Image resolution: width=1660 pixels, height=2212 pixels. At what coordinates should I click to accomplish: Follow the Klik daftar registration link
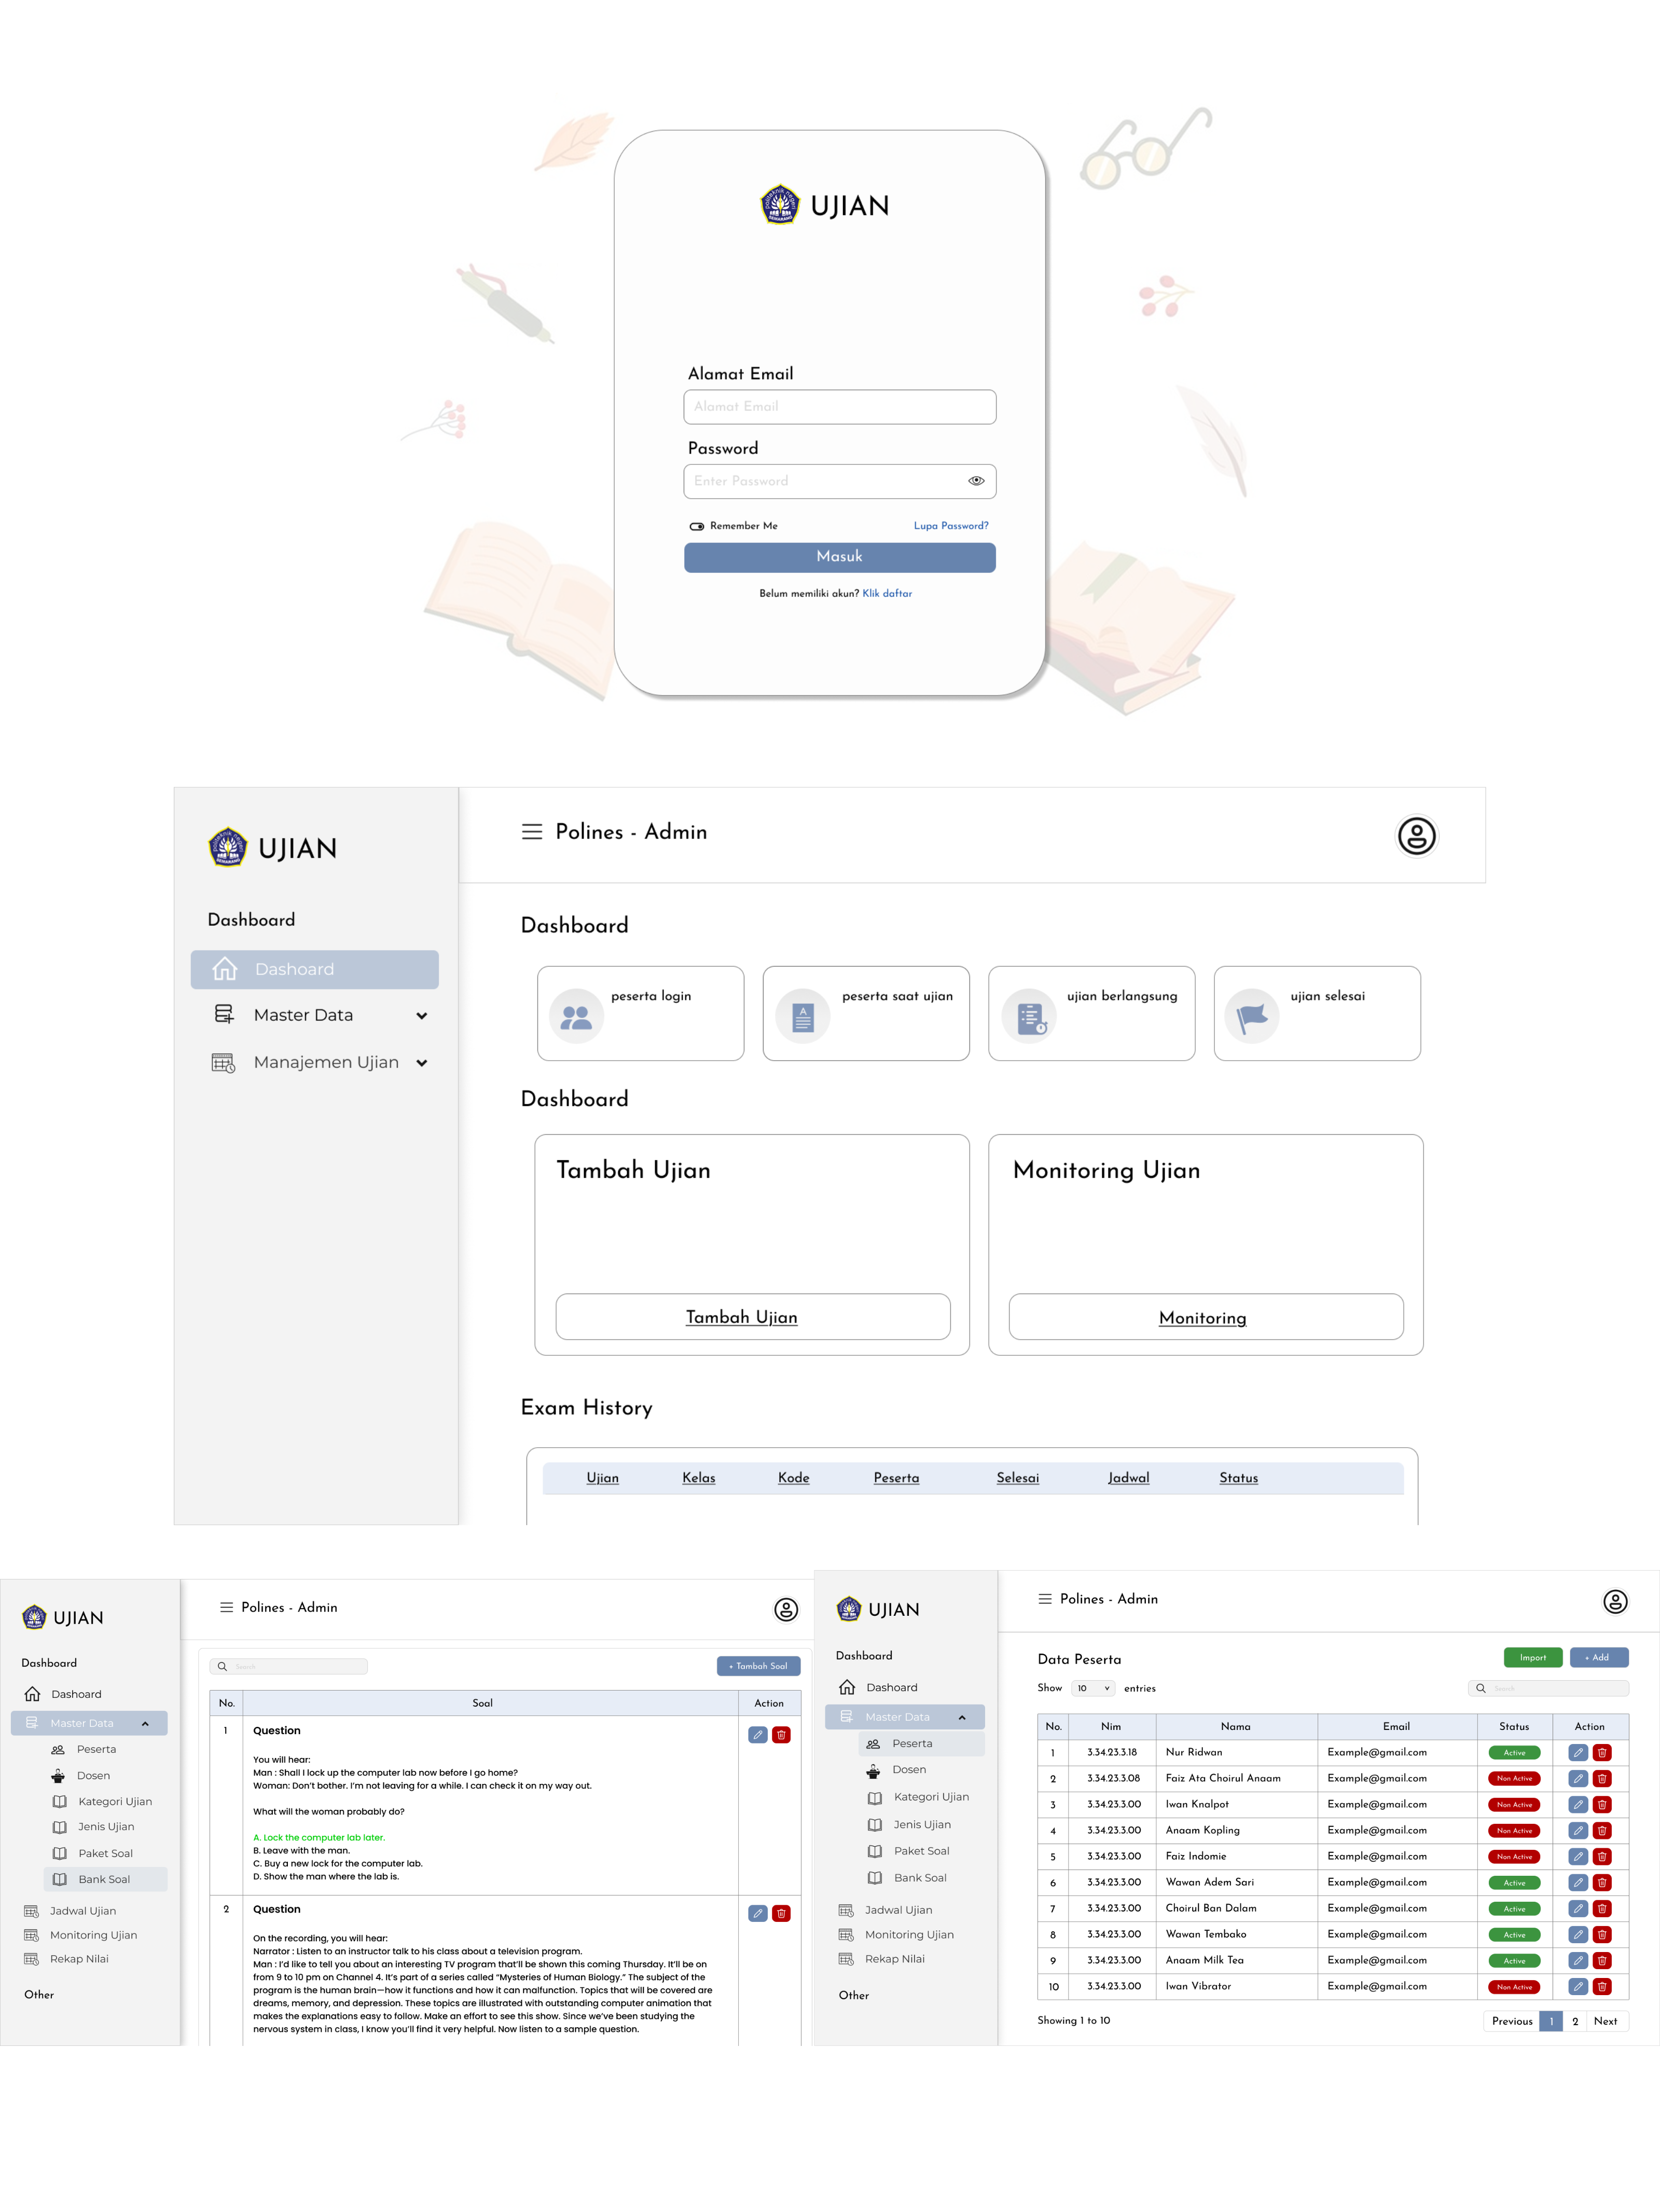coord(886,594)
